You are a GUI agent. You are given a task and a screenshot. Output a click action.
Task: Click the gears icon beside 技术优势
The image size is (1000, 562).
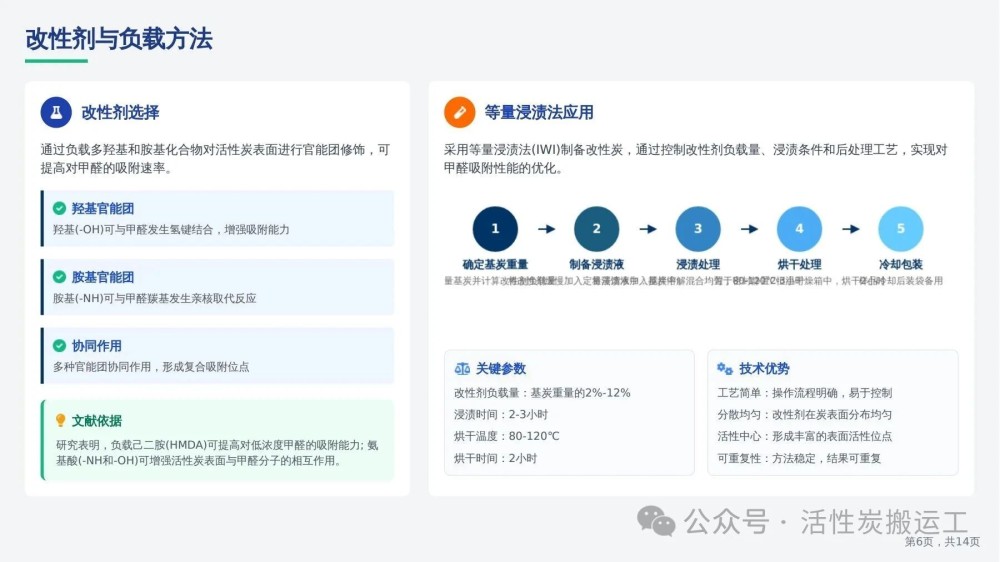[725, 368]
